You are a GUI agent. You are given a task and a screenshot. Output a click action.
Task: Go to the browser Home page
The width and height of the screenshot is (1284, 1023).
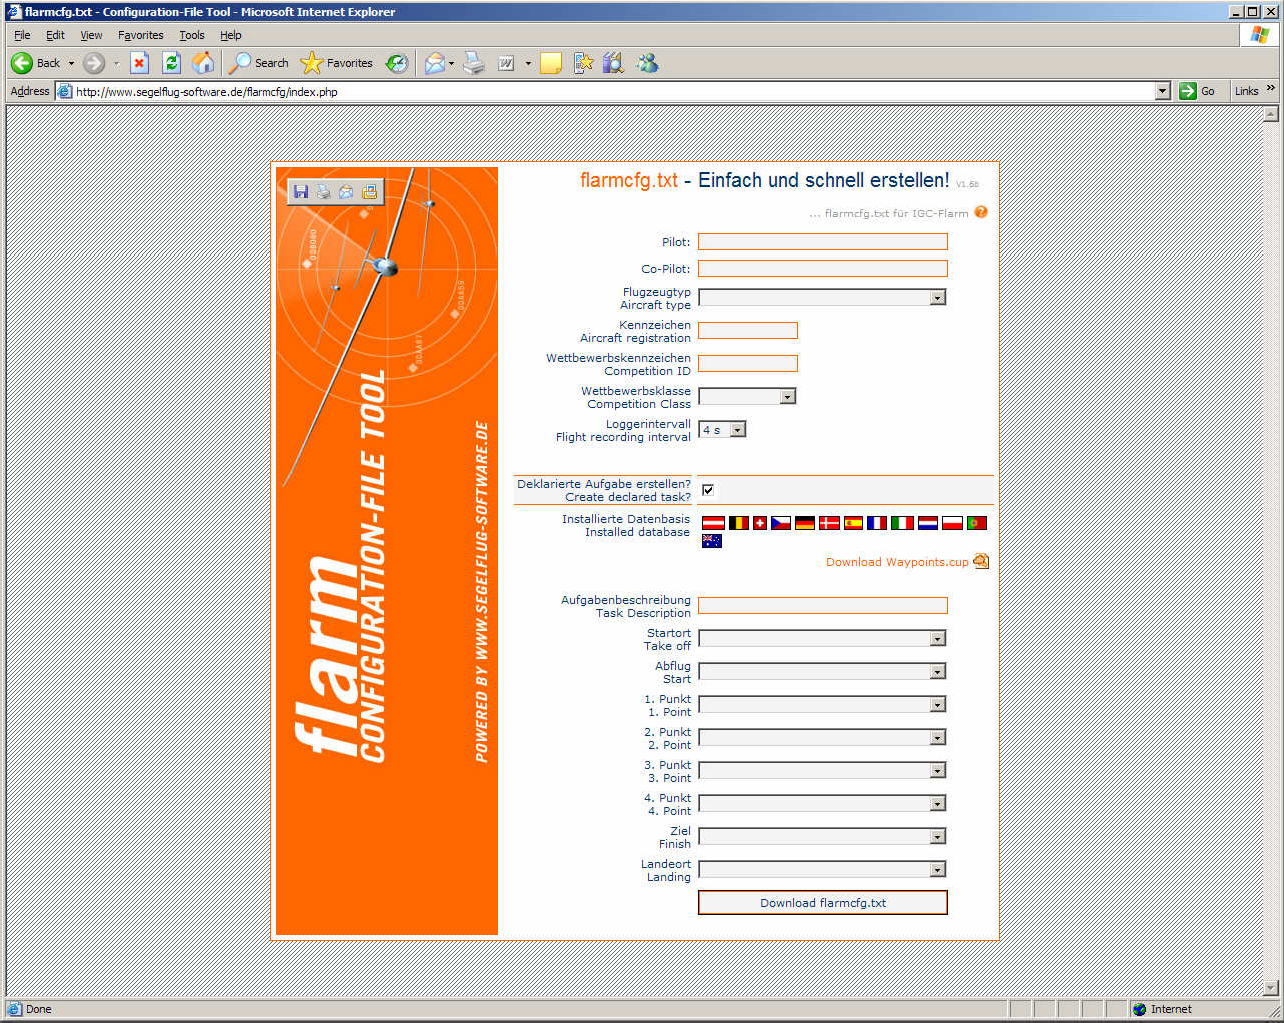(x=203, y=63)
